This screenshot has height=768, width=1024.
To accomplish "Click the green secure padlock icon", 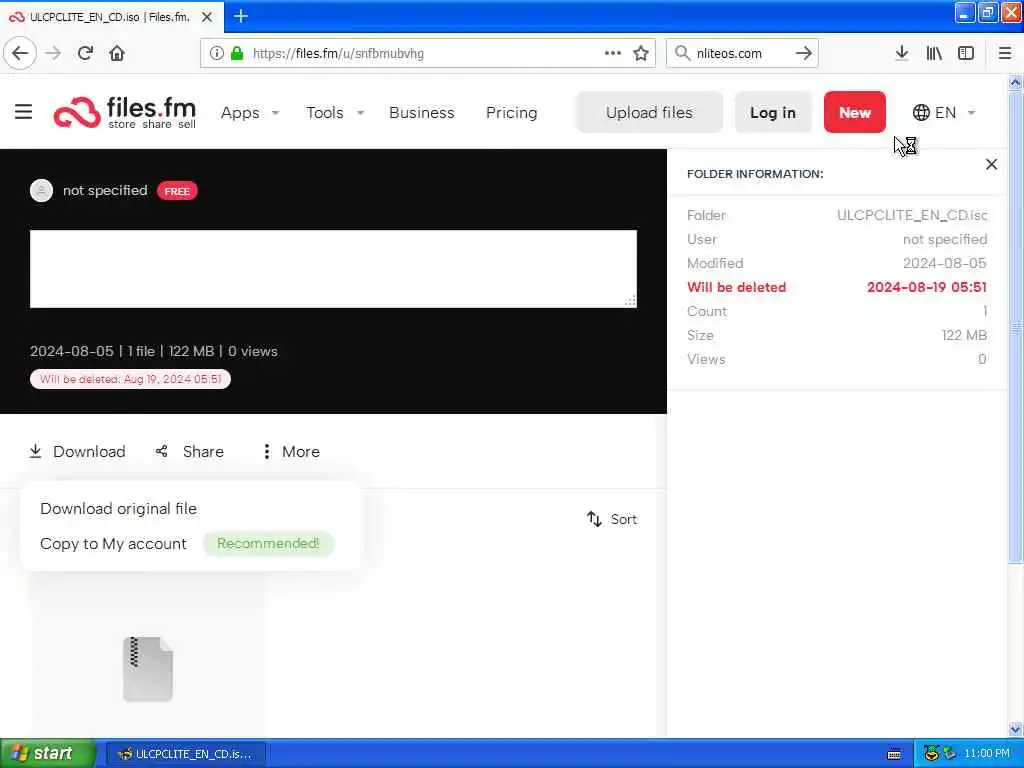I will tap(237, 53).
